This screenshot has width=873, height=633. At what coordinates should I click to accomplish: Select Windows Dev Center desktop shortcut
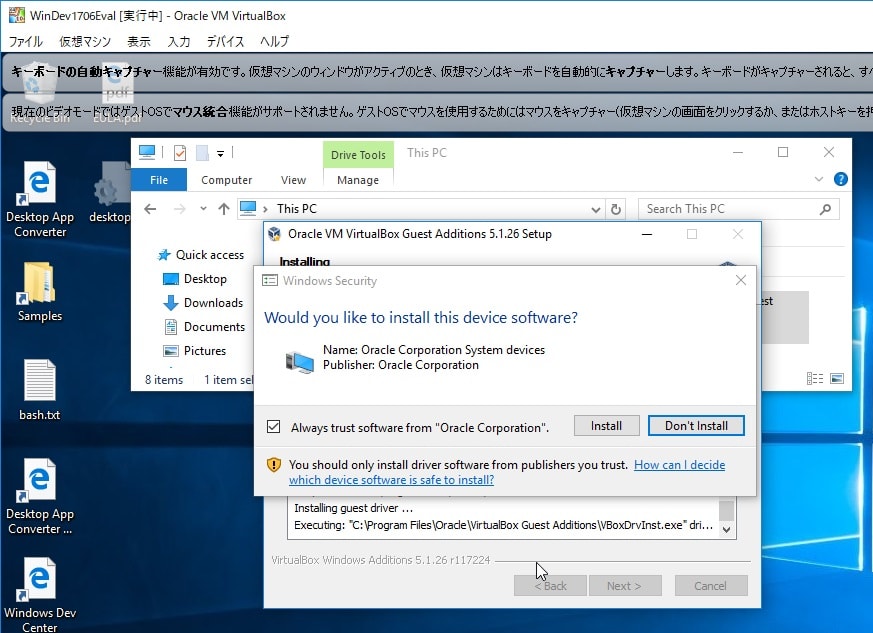pos(40,595)
